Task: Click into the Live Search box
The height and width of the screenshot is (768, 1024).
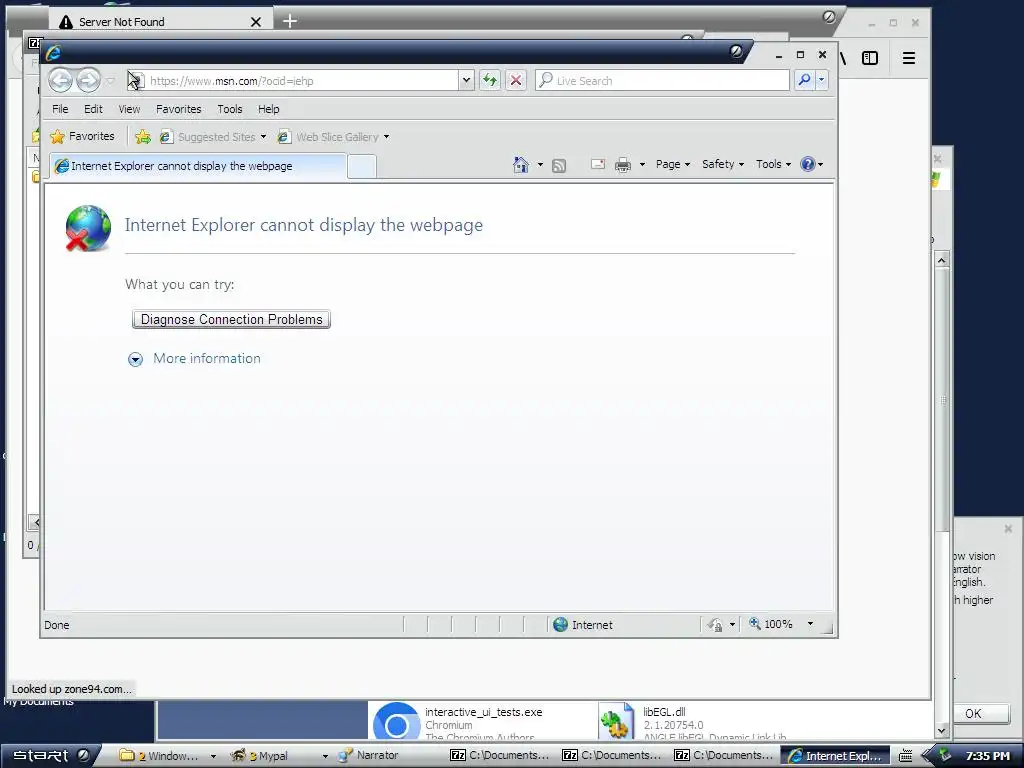Action: [662, 80]
